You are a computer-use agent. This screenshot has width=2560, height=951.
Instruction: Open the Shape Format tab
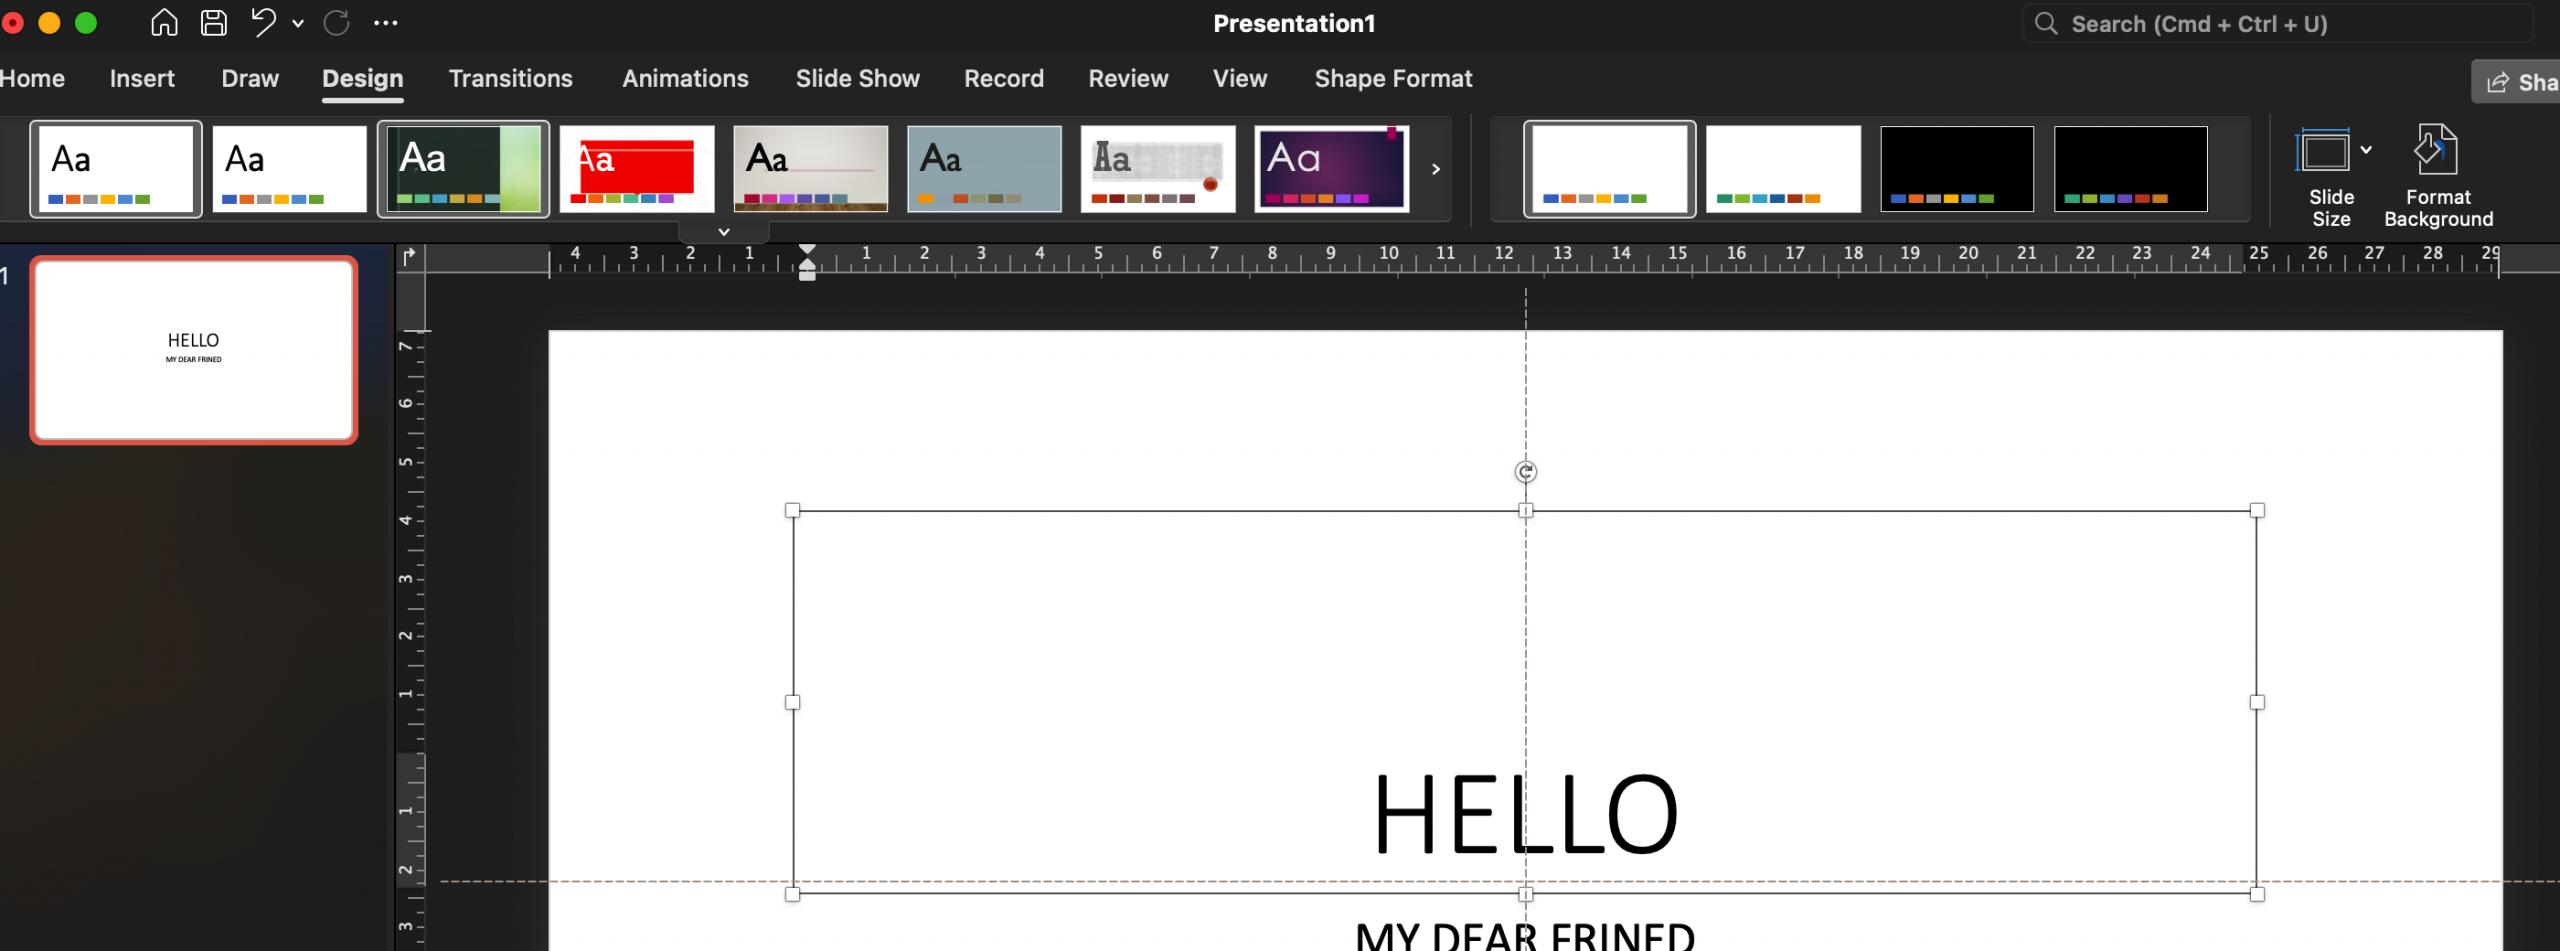click(x=1393, y=78)
